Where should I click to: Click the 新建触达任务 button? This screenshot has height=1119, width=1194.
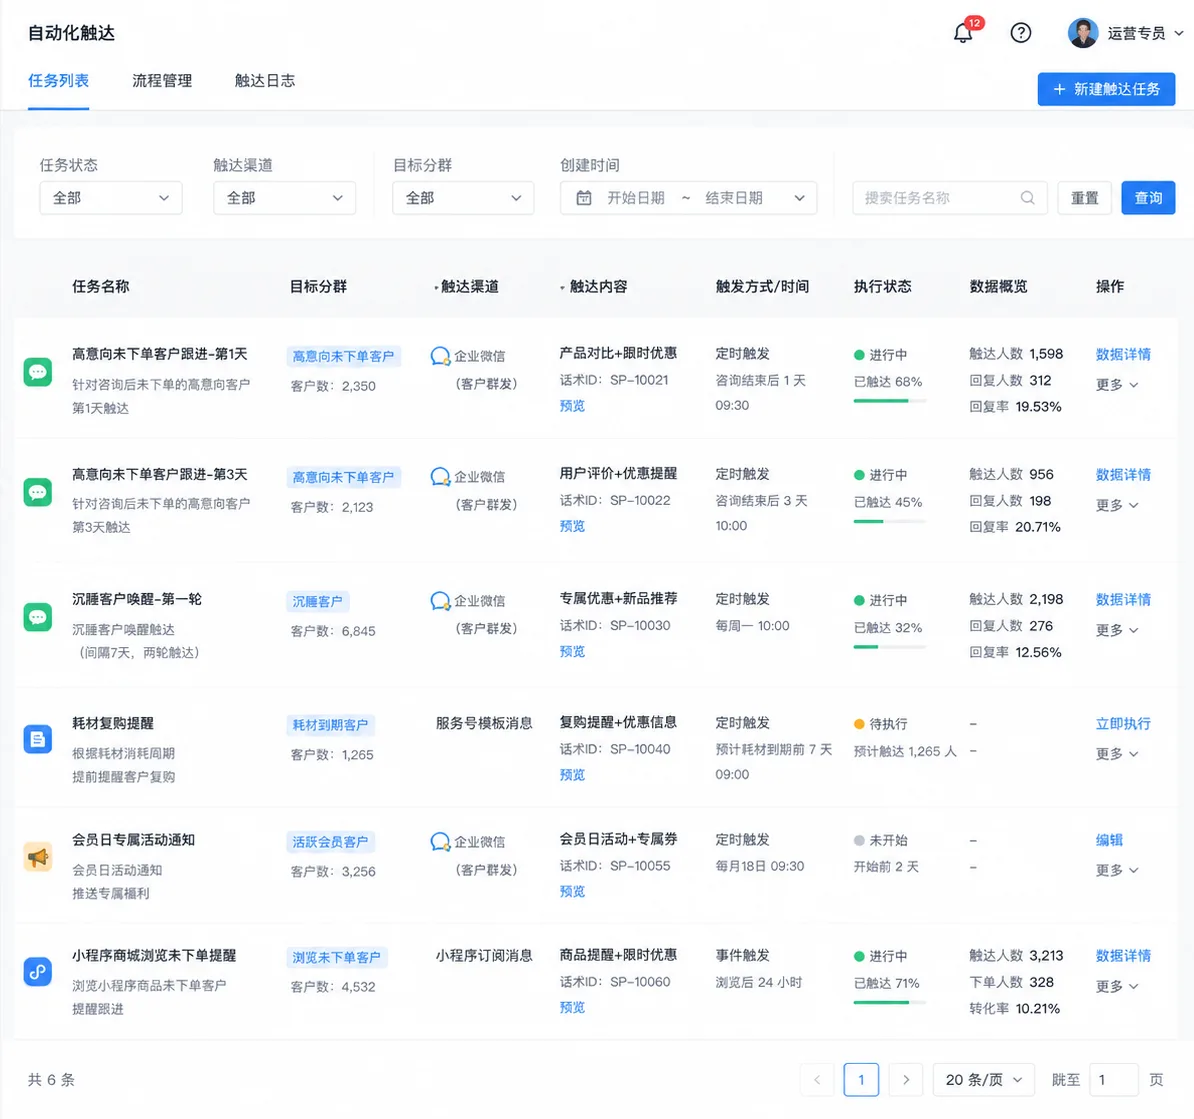(1106, 89)
